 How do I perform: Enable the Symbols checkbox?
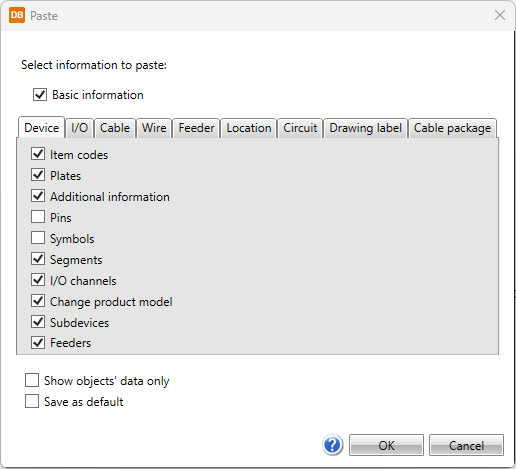point(38,238)
